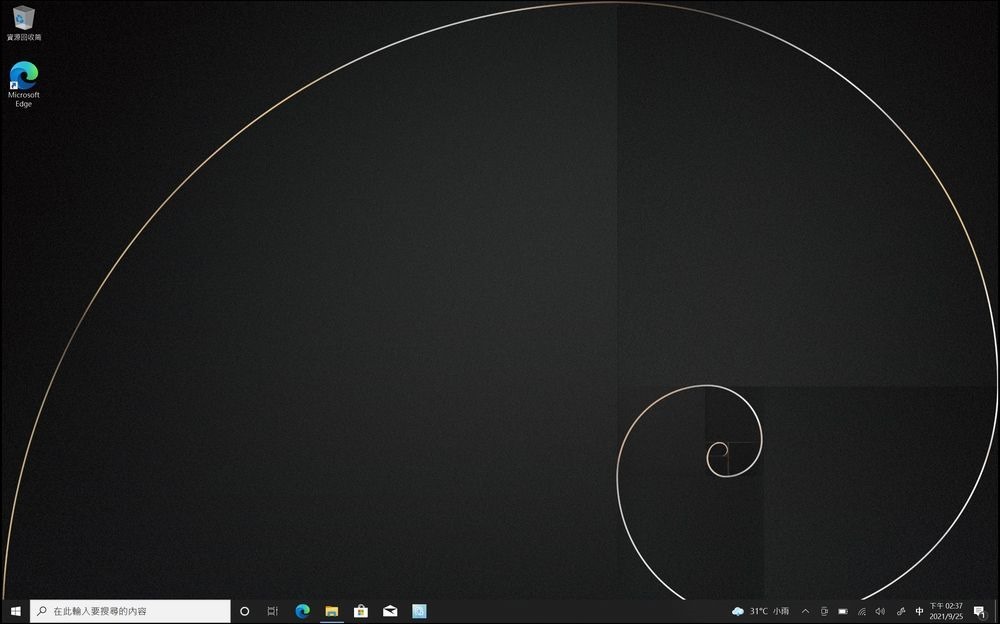Launch Microsoft Edge from the taskbar

click(x=302, y=611)
